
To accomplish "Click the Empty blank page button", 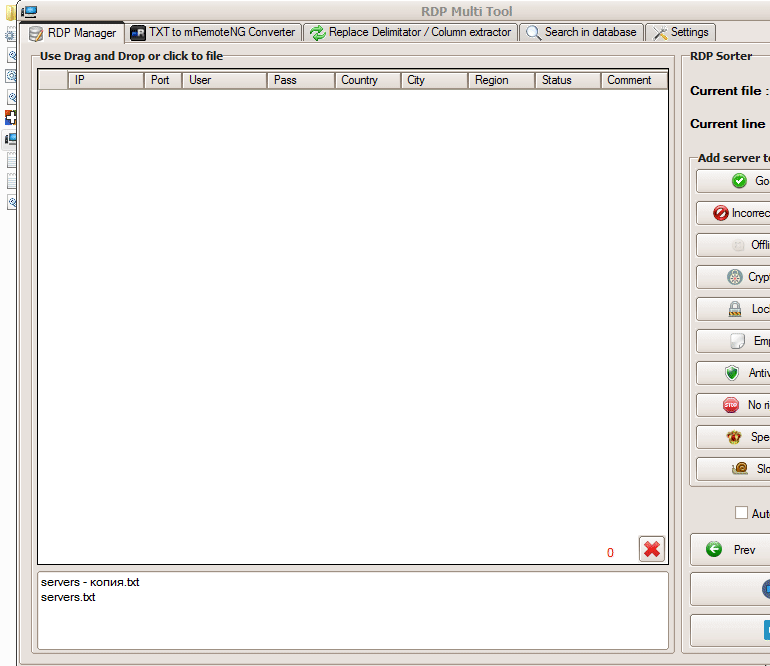I will coord(733,341).
